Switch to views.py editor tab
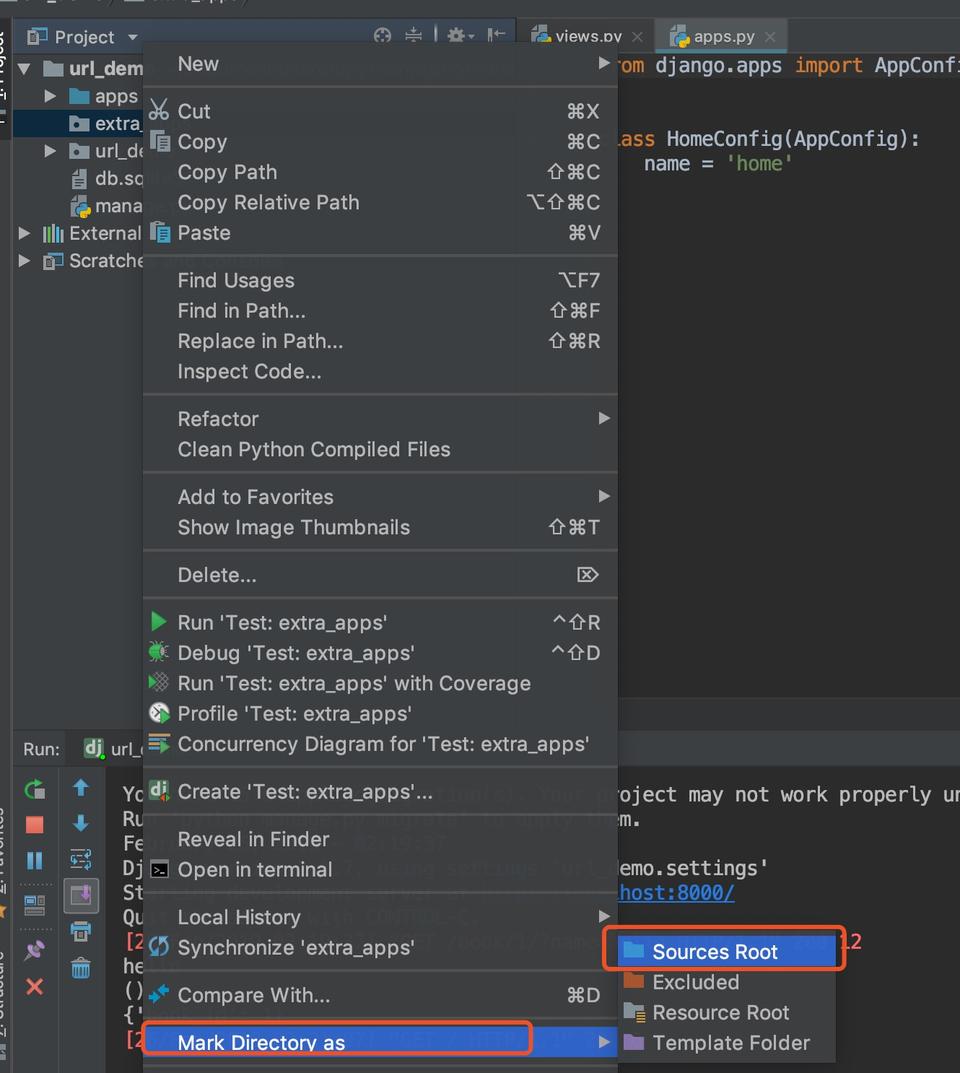 coord(587,36)
